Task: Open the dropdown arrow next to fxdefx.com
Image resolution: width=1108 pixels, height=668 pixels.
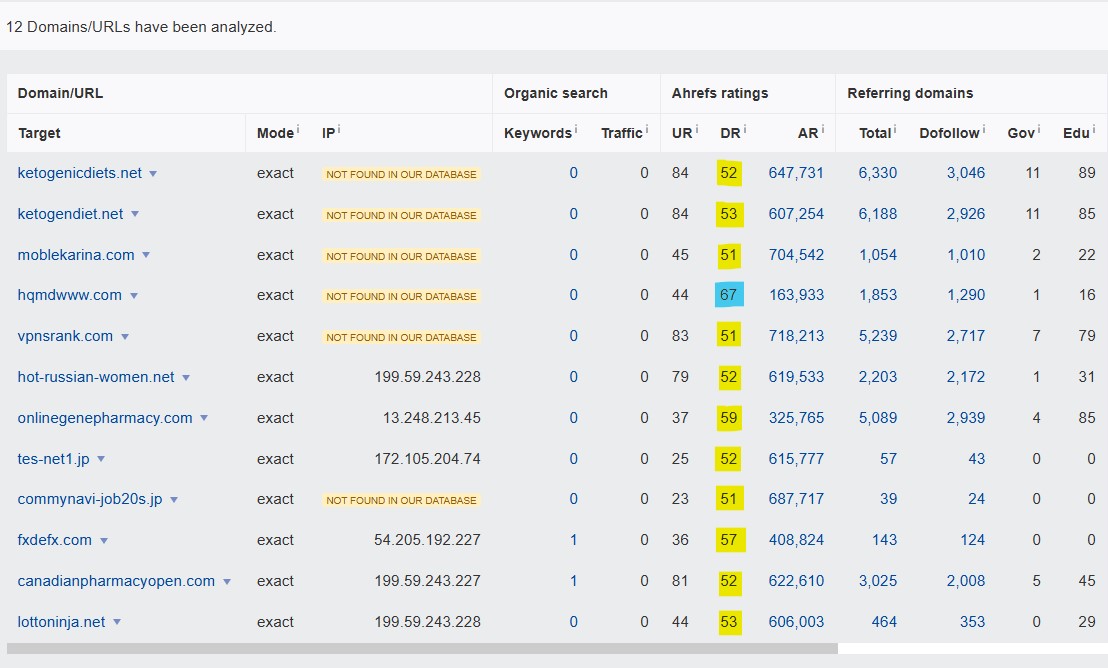Action: [x=104, y=541]
